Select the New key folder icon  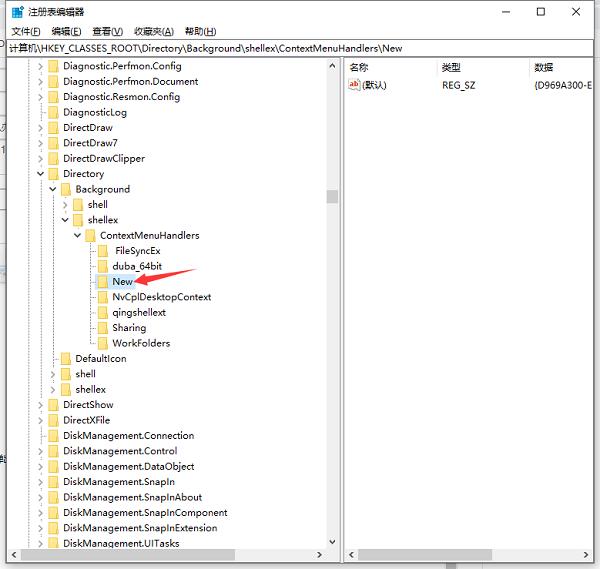pyautogui.click(x=103, y=282)
